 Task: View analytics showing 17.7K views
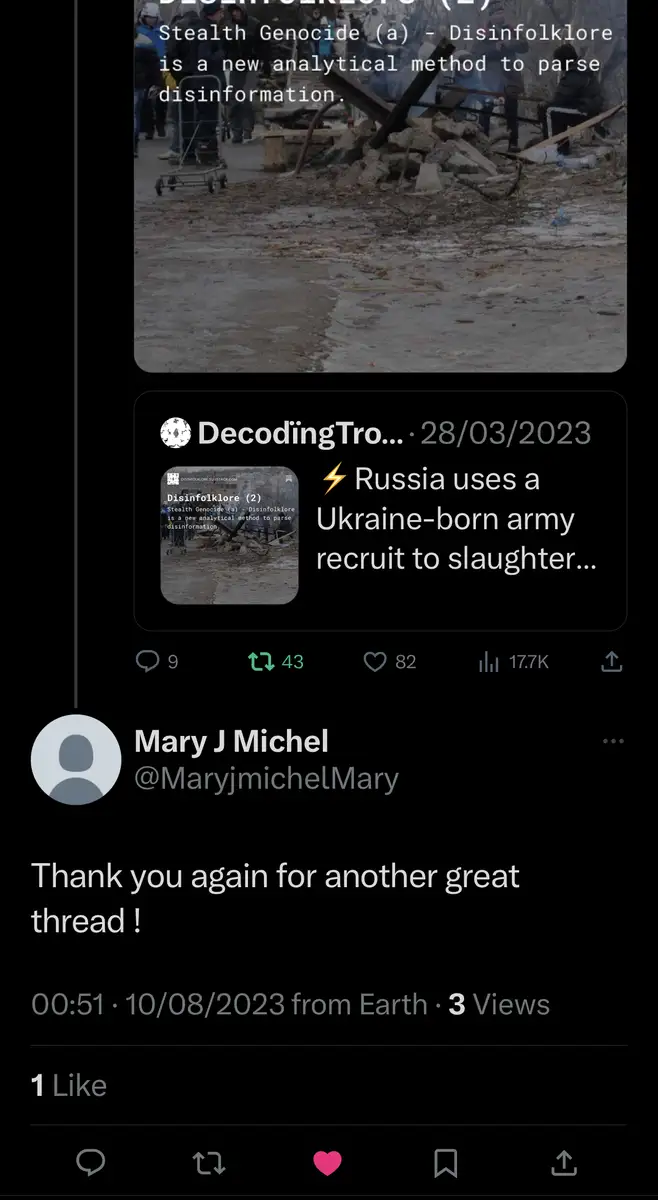489,661
